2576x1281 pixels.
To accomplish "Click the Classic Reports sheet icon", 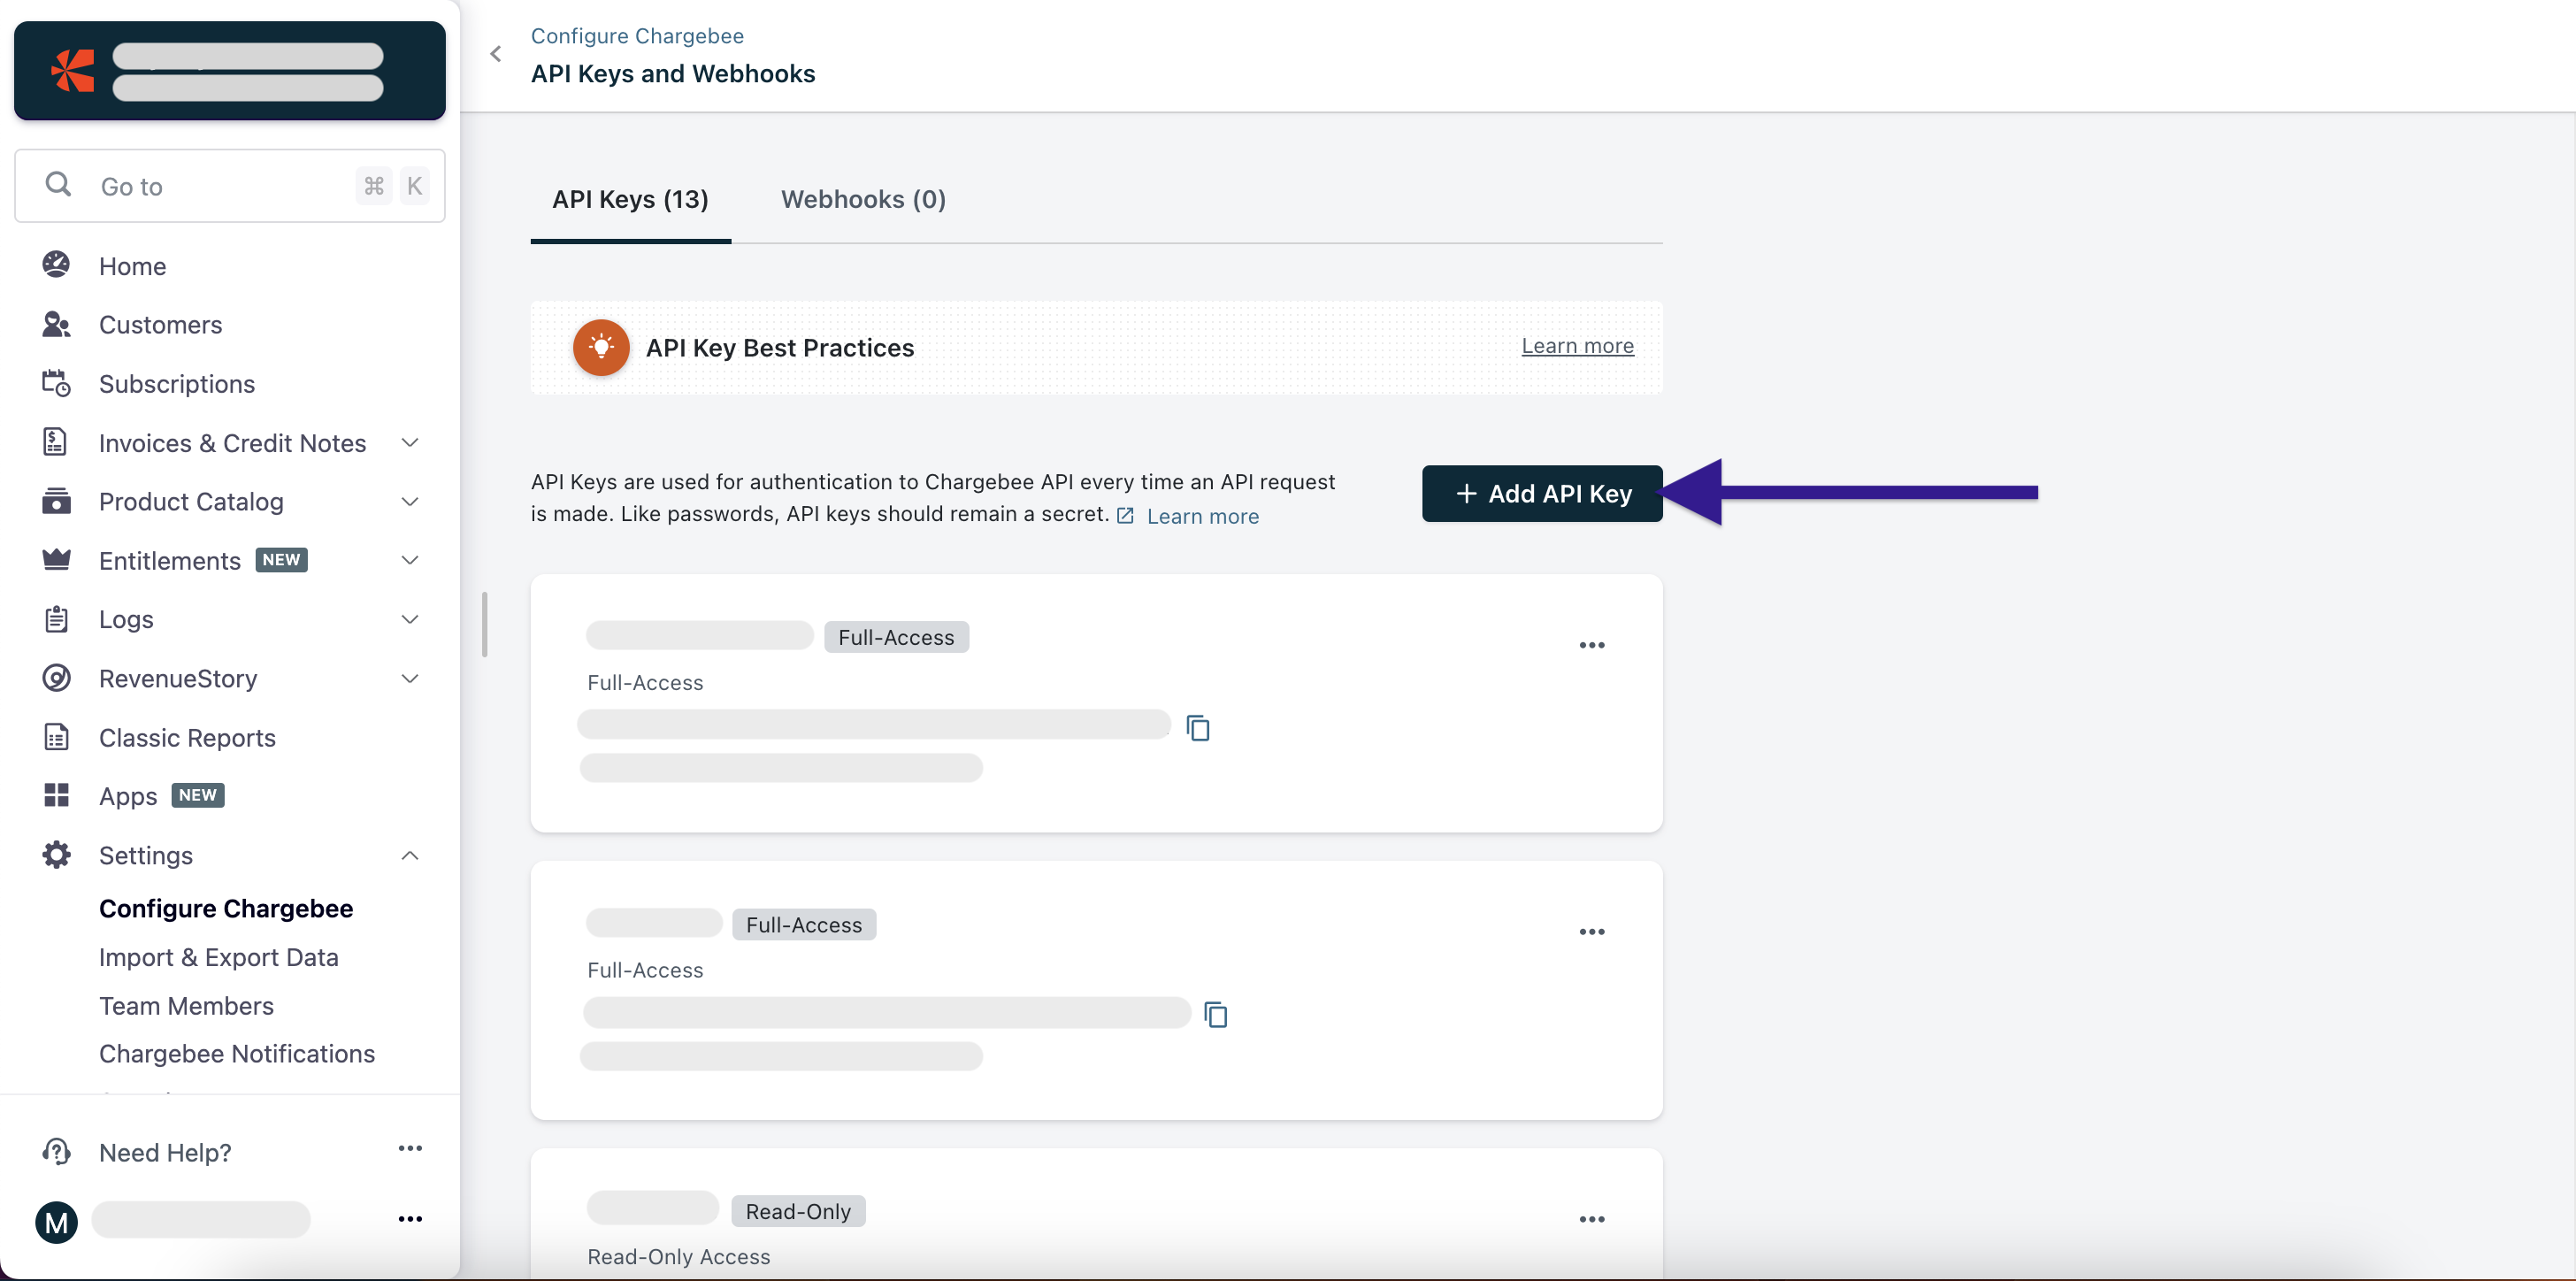I will [56, 737].
